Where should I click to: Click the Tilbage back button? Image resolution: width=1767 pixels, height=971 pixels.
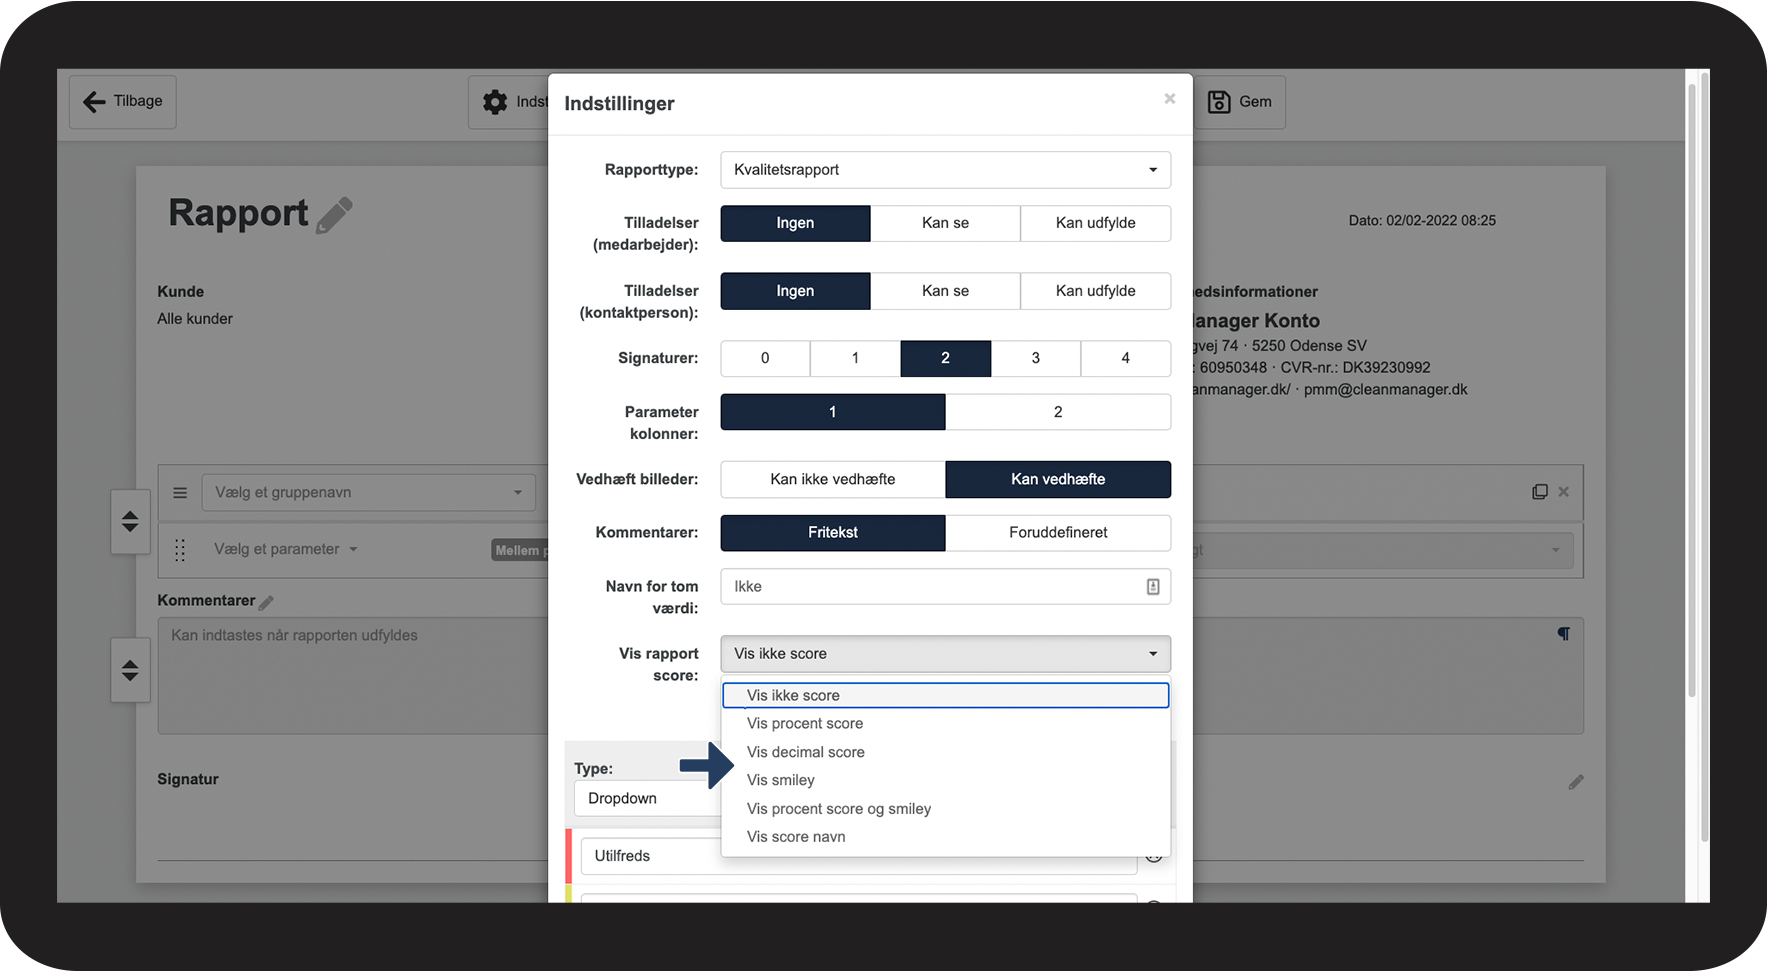pyautogui.click(x=123, y=101)
